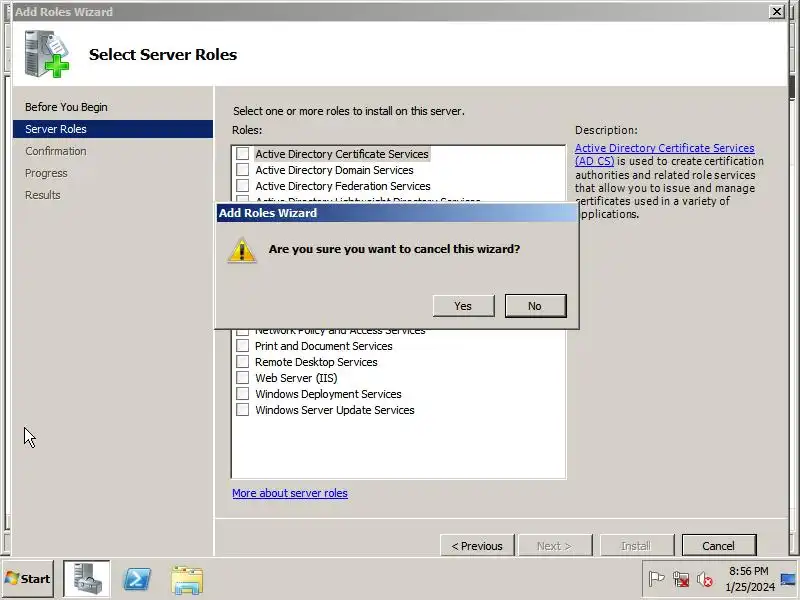Check Windows Server Update Services
This screenshot has height=600, width=800.
[242, 410]
